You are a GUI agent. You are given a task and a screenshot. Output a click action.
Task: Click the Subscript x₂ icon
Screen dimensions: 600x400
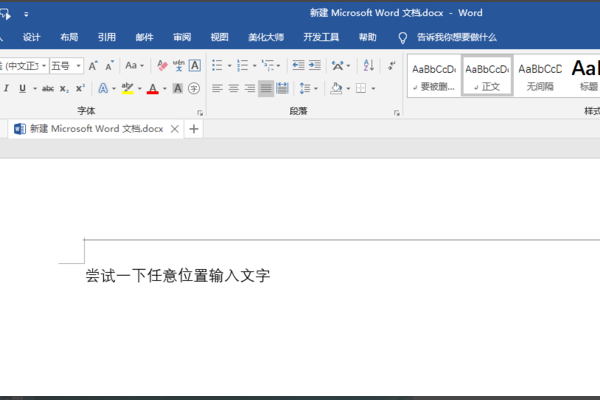click(x=65, y=89)
